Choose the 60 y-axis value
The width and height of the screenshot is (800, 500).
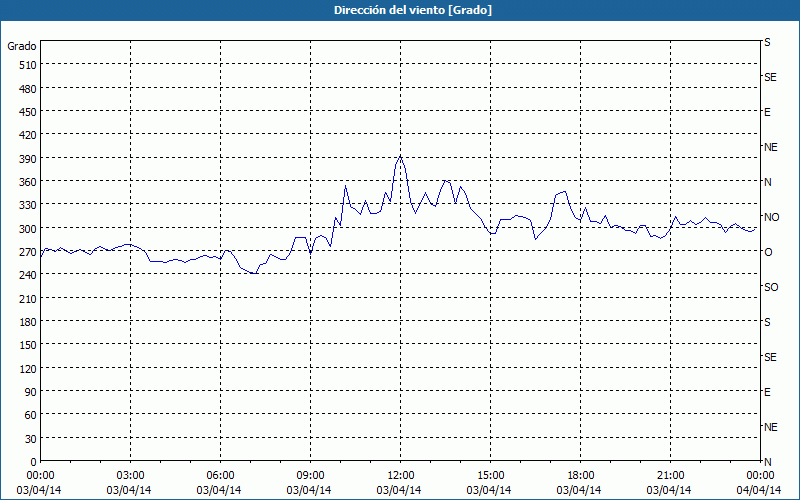(31, 415)
